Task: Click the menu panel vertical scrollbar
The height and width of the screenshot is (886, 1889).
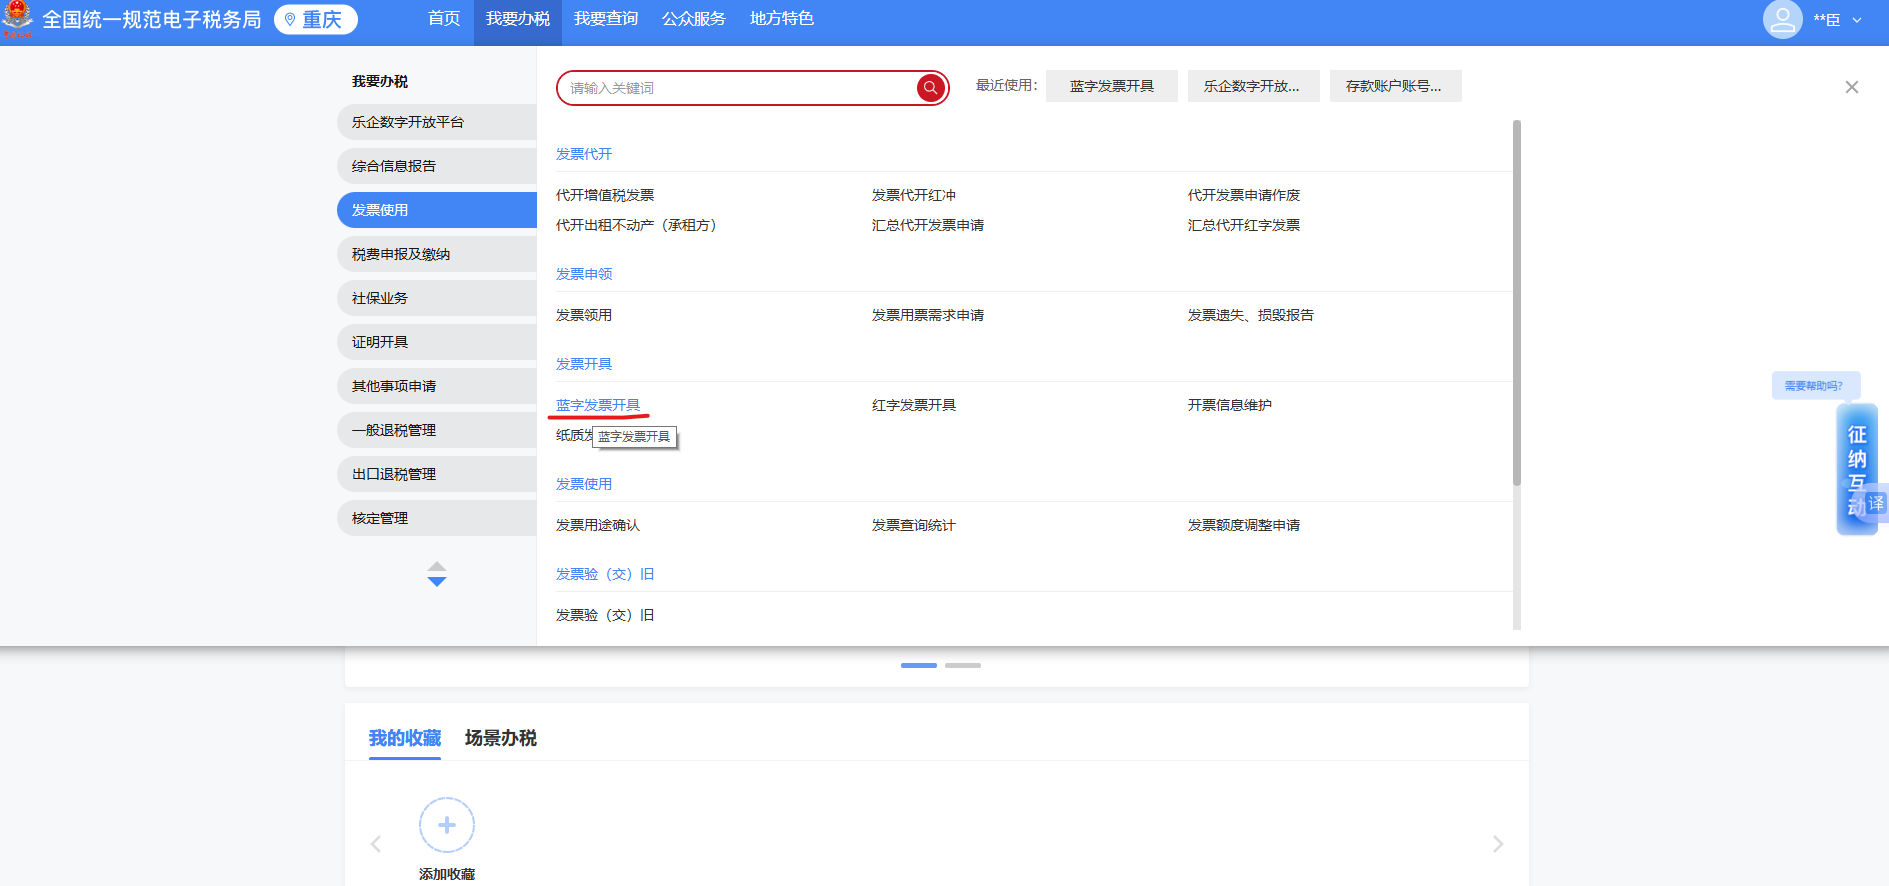Action: (x=1516, y=303)
